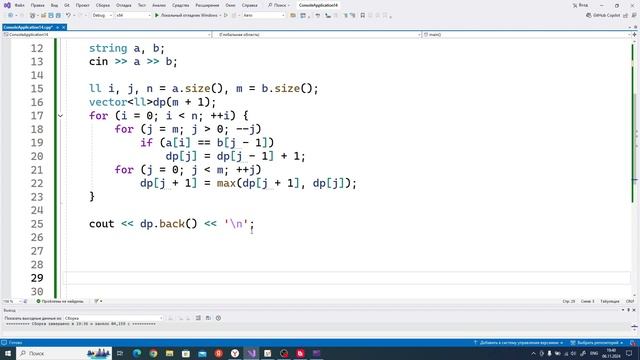This screenshot has height=360, width=640.
Task: Click select repository in the status bar
Action: point(597,342)
